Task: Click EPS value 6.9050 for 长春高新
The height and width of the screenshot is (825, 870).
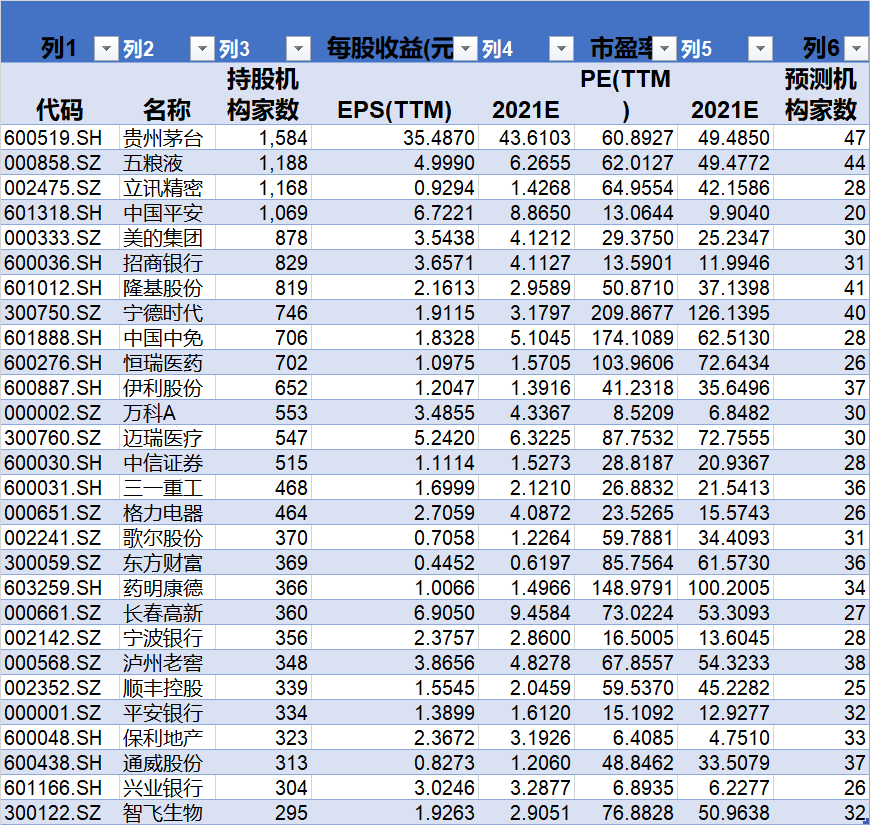Action: click(394, 613)
